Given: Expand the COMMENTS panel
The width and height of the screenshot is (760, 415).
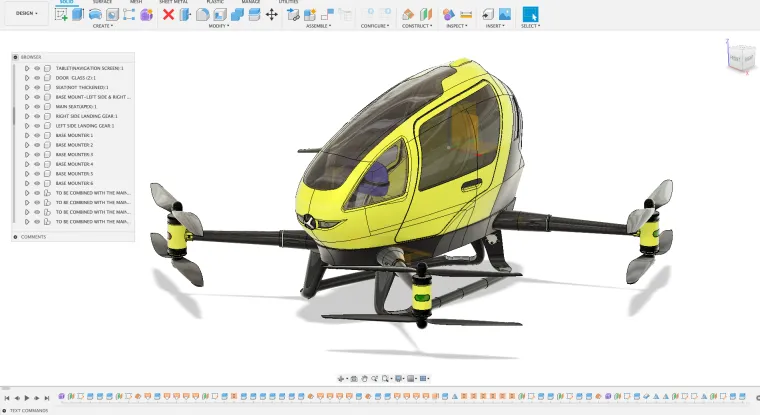Looking at the screenshot, I should [x=15, y=237].
